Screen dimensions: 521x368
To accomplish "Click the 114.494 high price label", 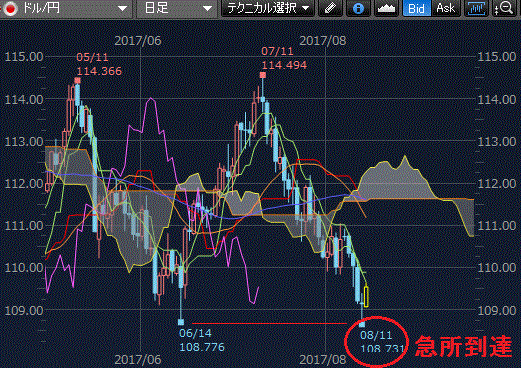I will pos(284,65).
